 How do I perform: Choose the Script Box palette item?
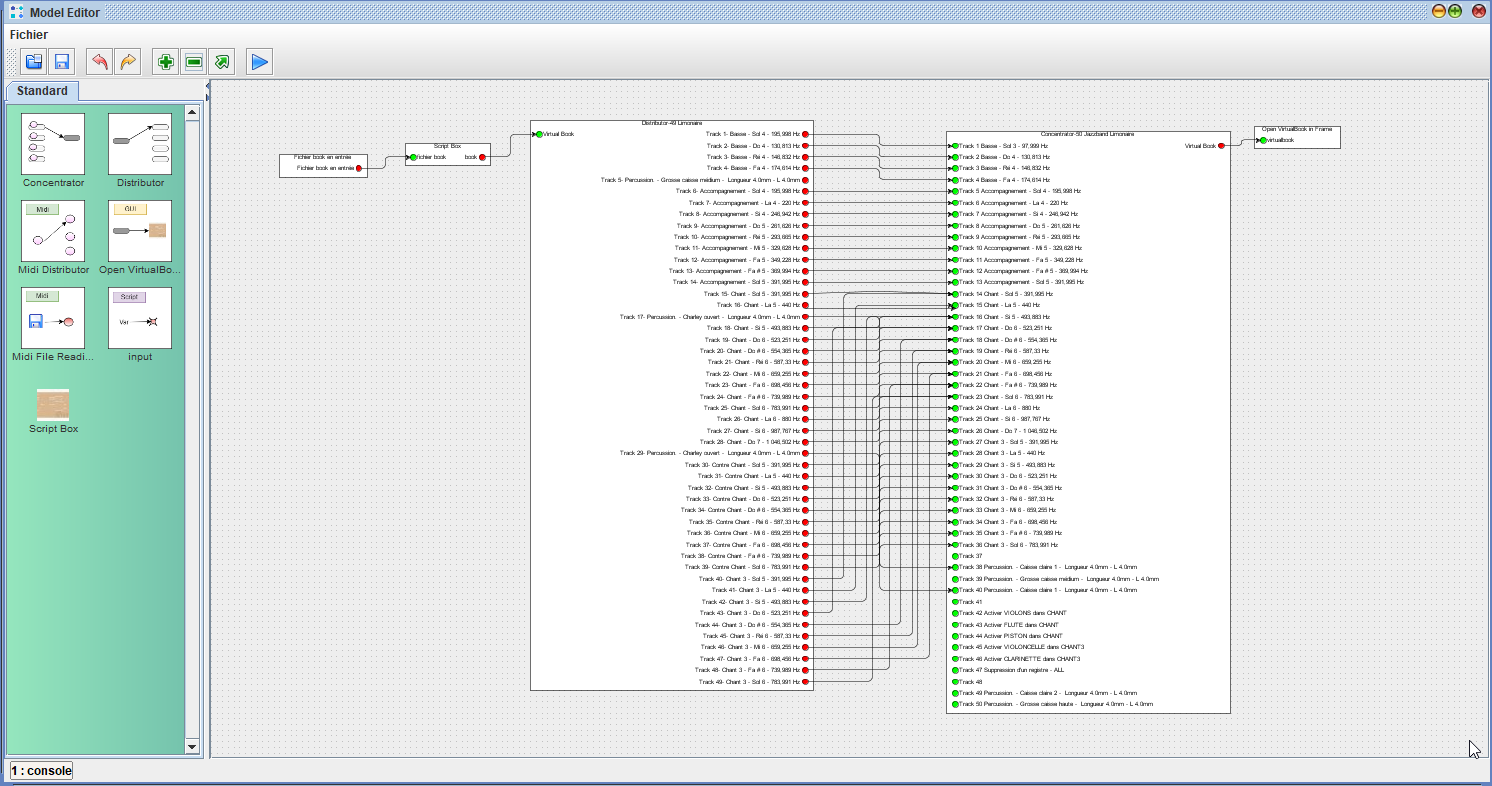[x=53, y=405]
